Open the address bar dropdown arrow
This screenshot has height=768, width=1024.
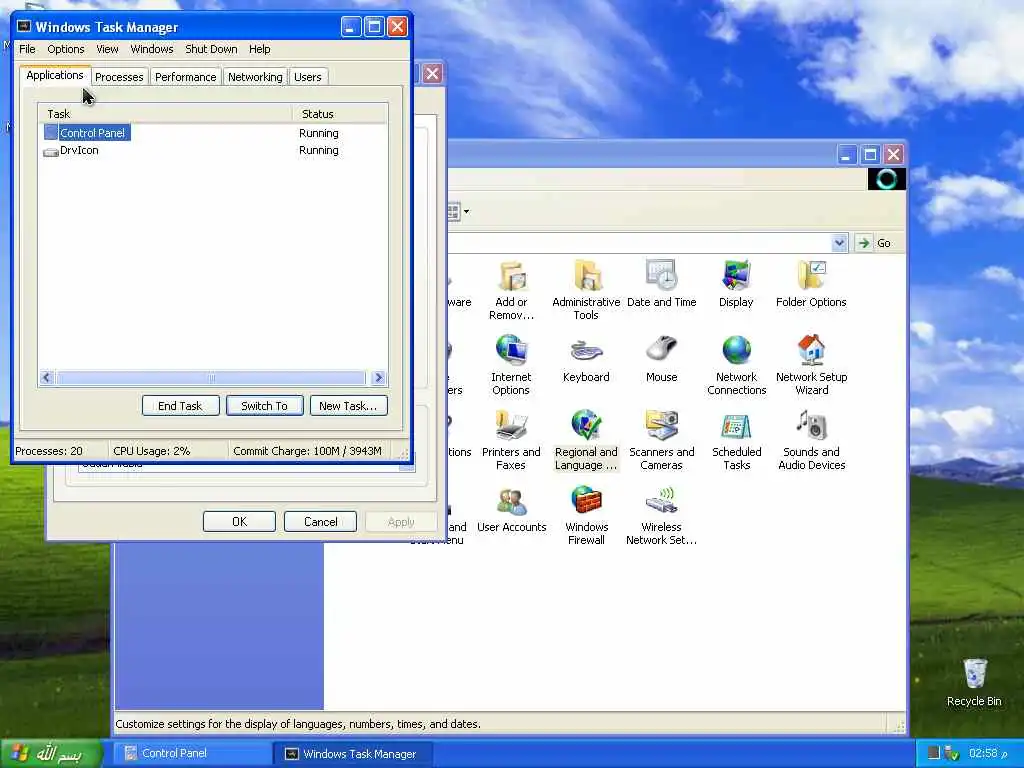tap(839, 243)
